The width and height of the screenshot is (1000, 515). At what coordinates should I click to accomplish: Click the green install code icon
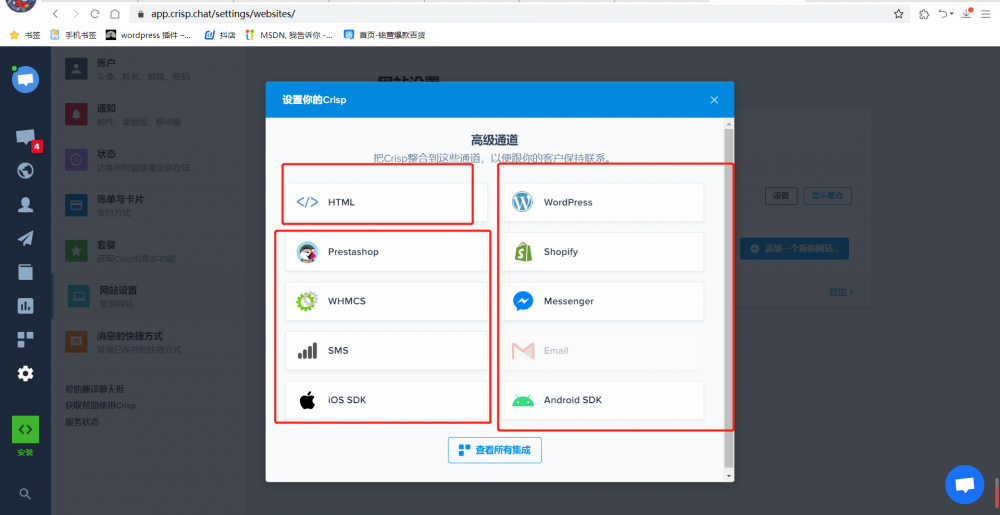pyautogui.click(x=25, y=429)
